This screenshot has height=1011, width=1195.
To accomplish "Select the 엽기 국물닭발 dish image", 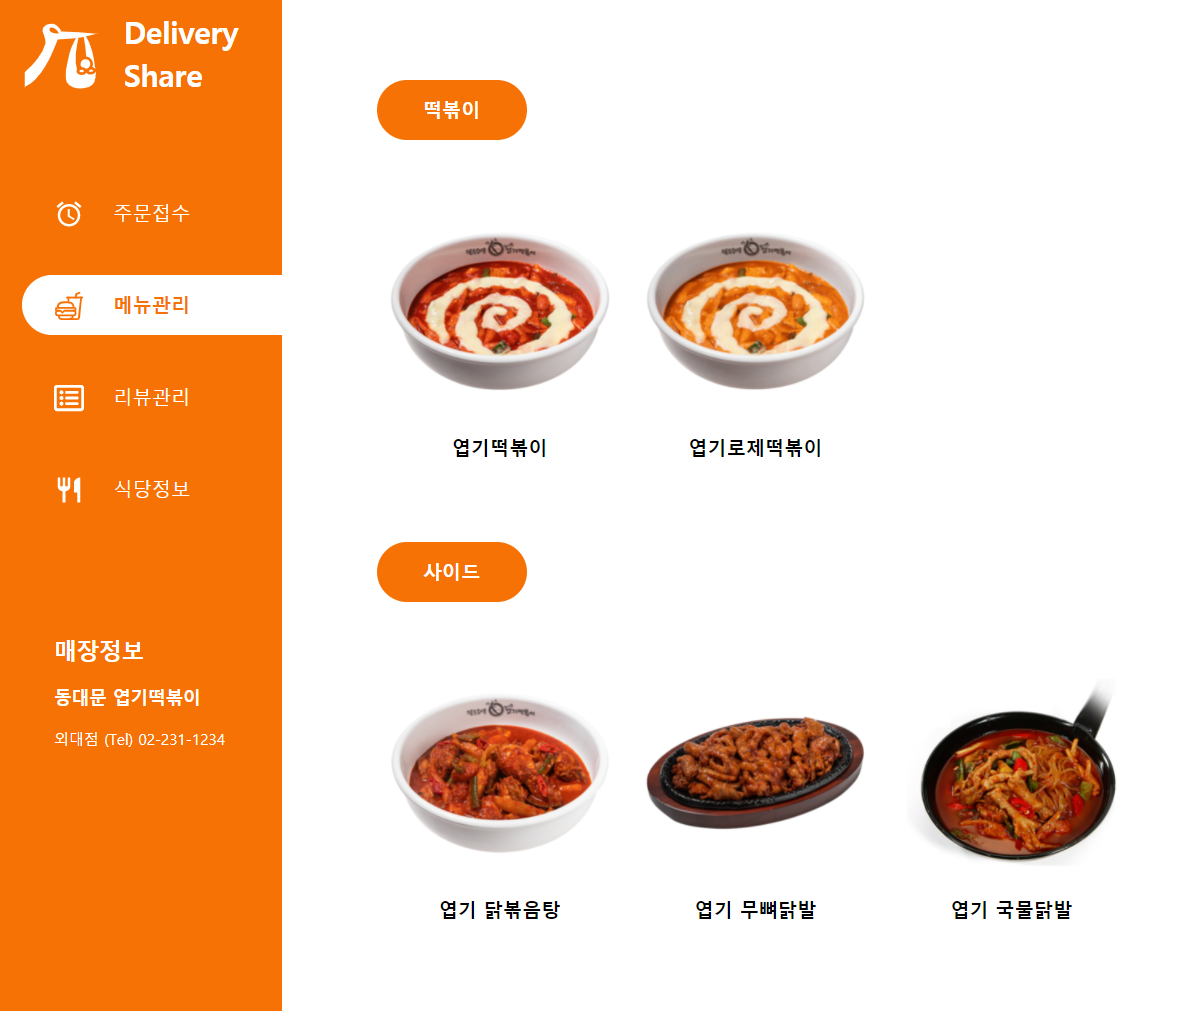I will pyautogui.click(x=1011, y=773).
